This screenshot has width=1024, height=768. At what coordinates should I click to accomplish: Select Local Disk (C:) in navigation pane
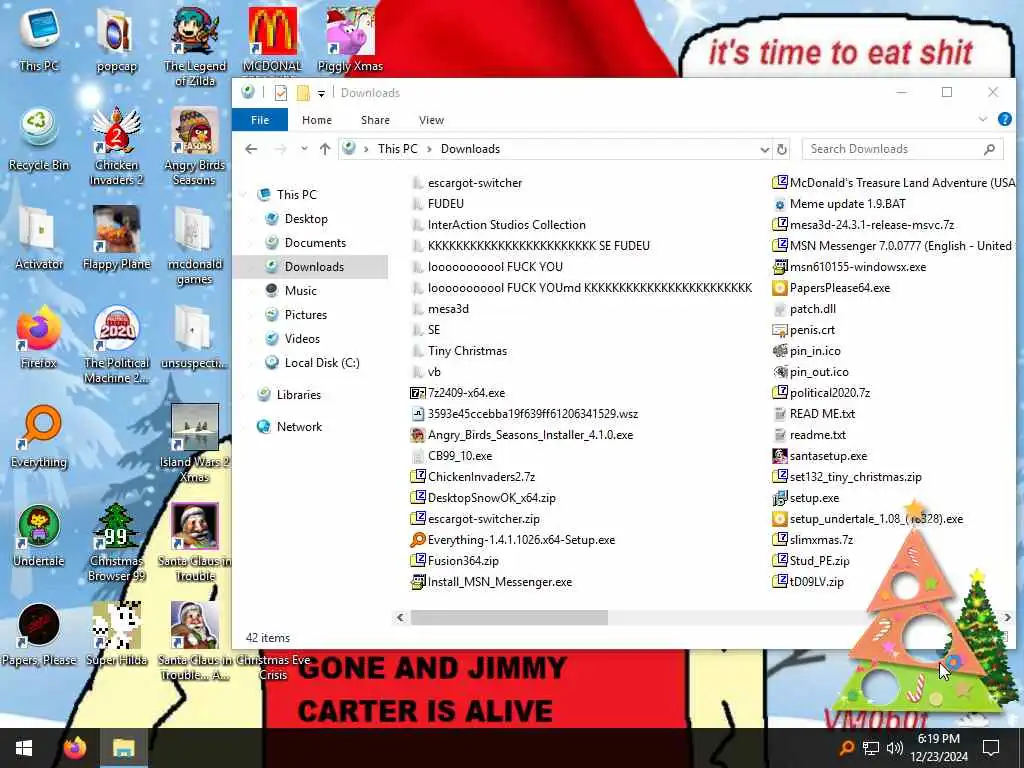point(322,362)
